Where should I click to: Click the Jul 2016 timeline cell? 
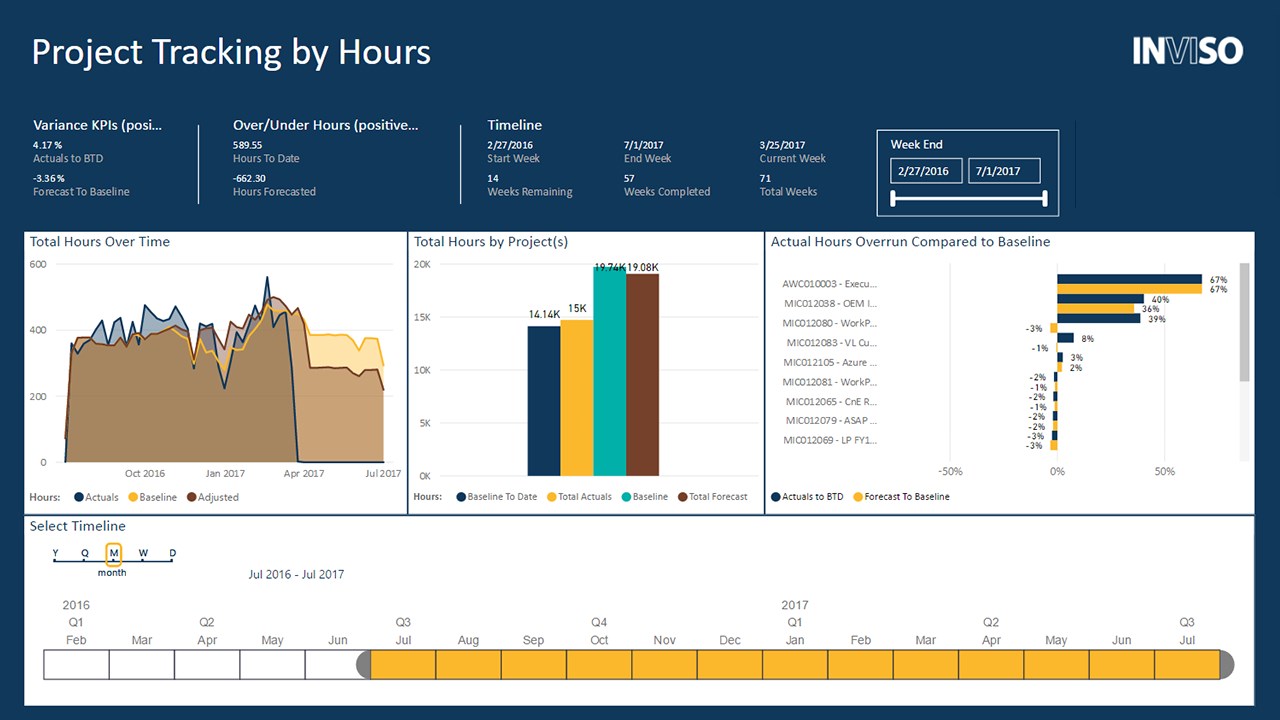[x=403, y=664]
